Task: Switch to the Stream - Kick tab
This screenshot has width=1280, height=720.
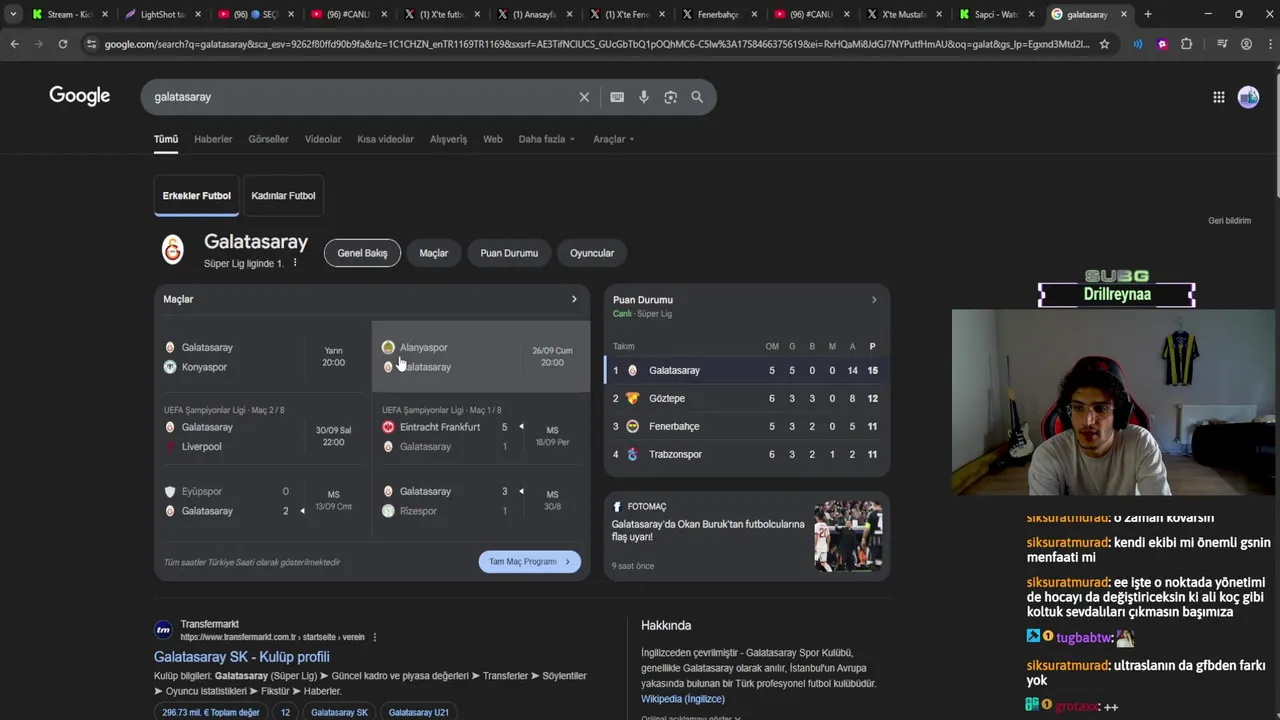Action: [x=68, y=14]
